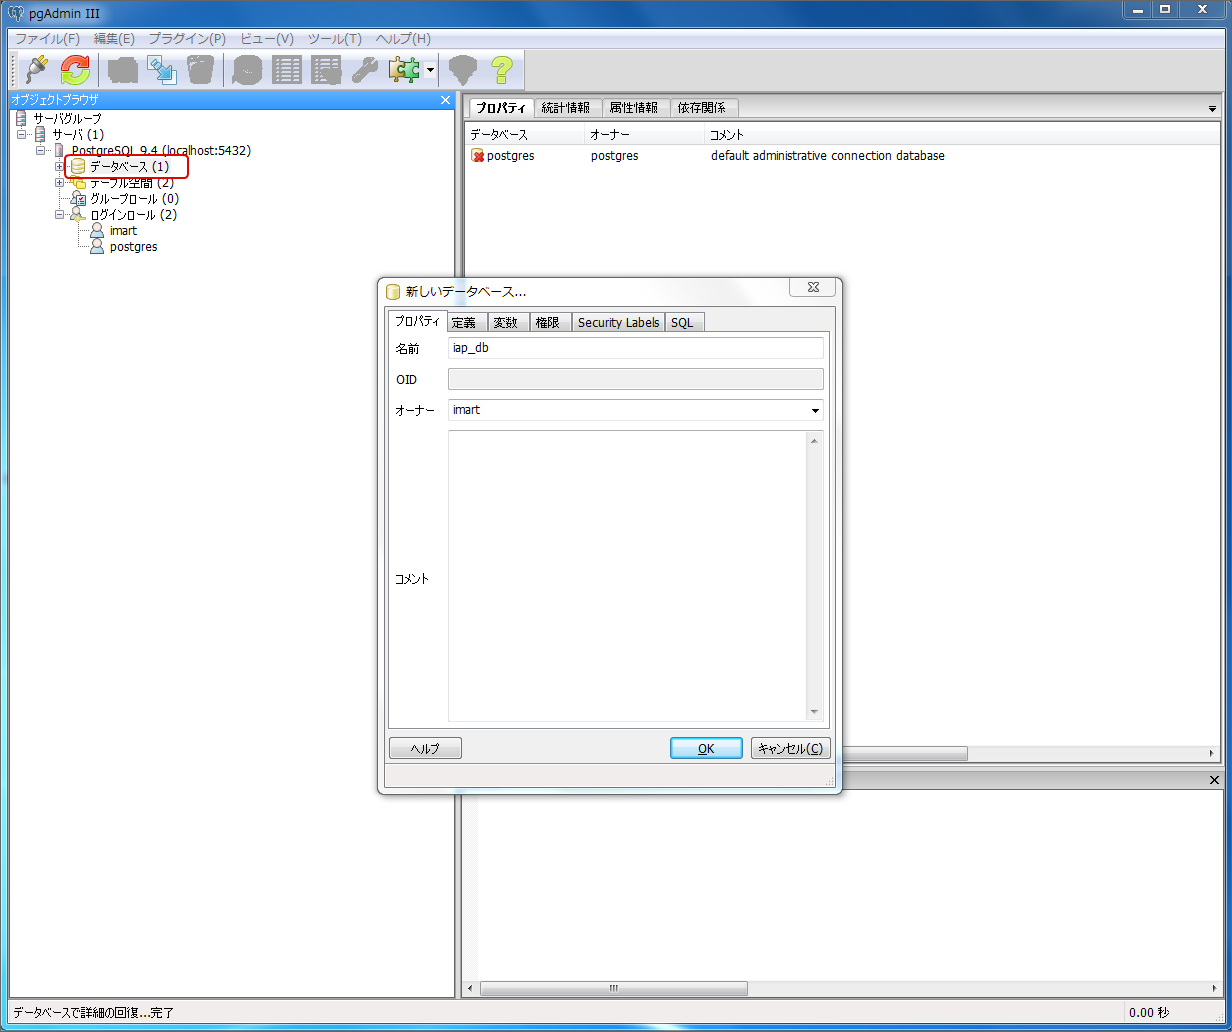Click the create new object toolbar icon
Screen dimensions: 1232x1032
click(162, 70)
